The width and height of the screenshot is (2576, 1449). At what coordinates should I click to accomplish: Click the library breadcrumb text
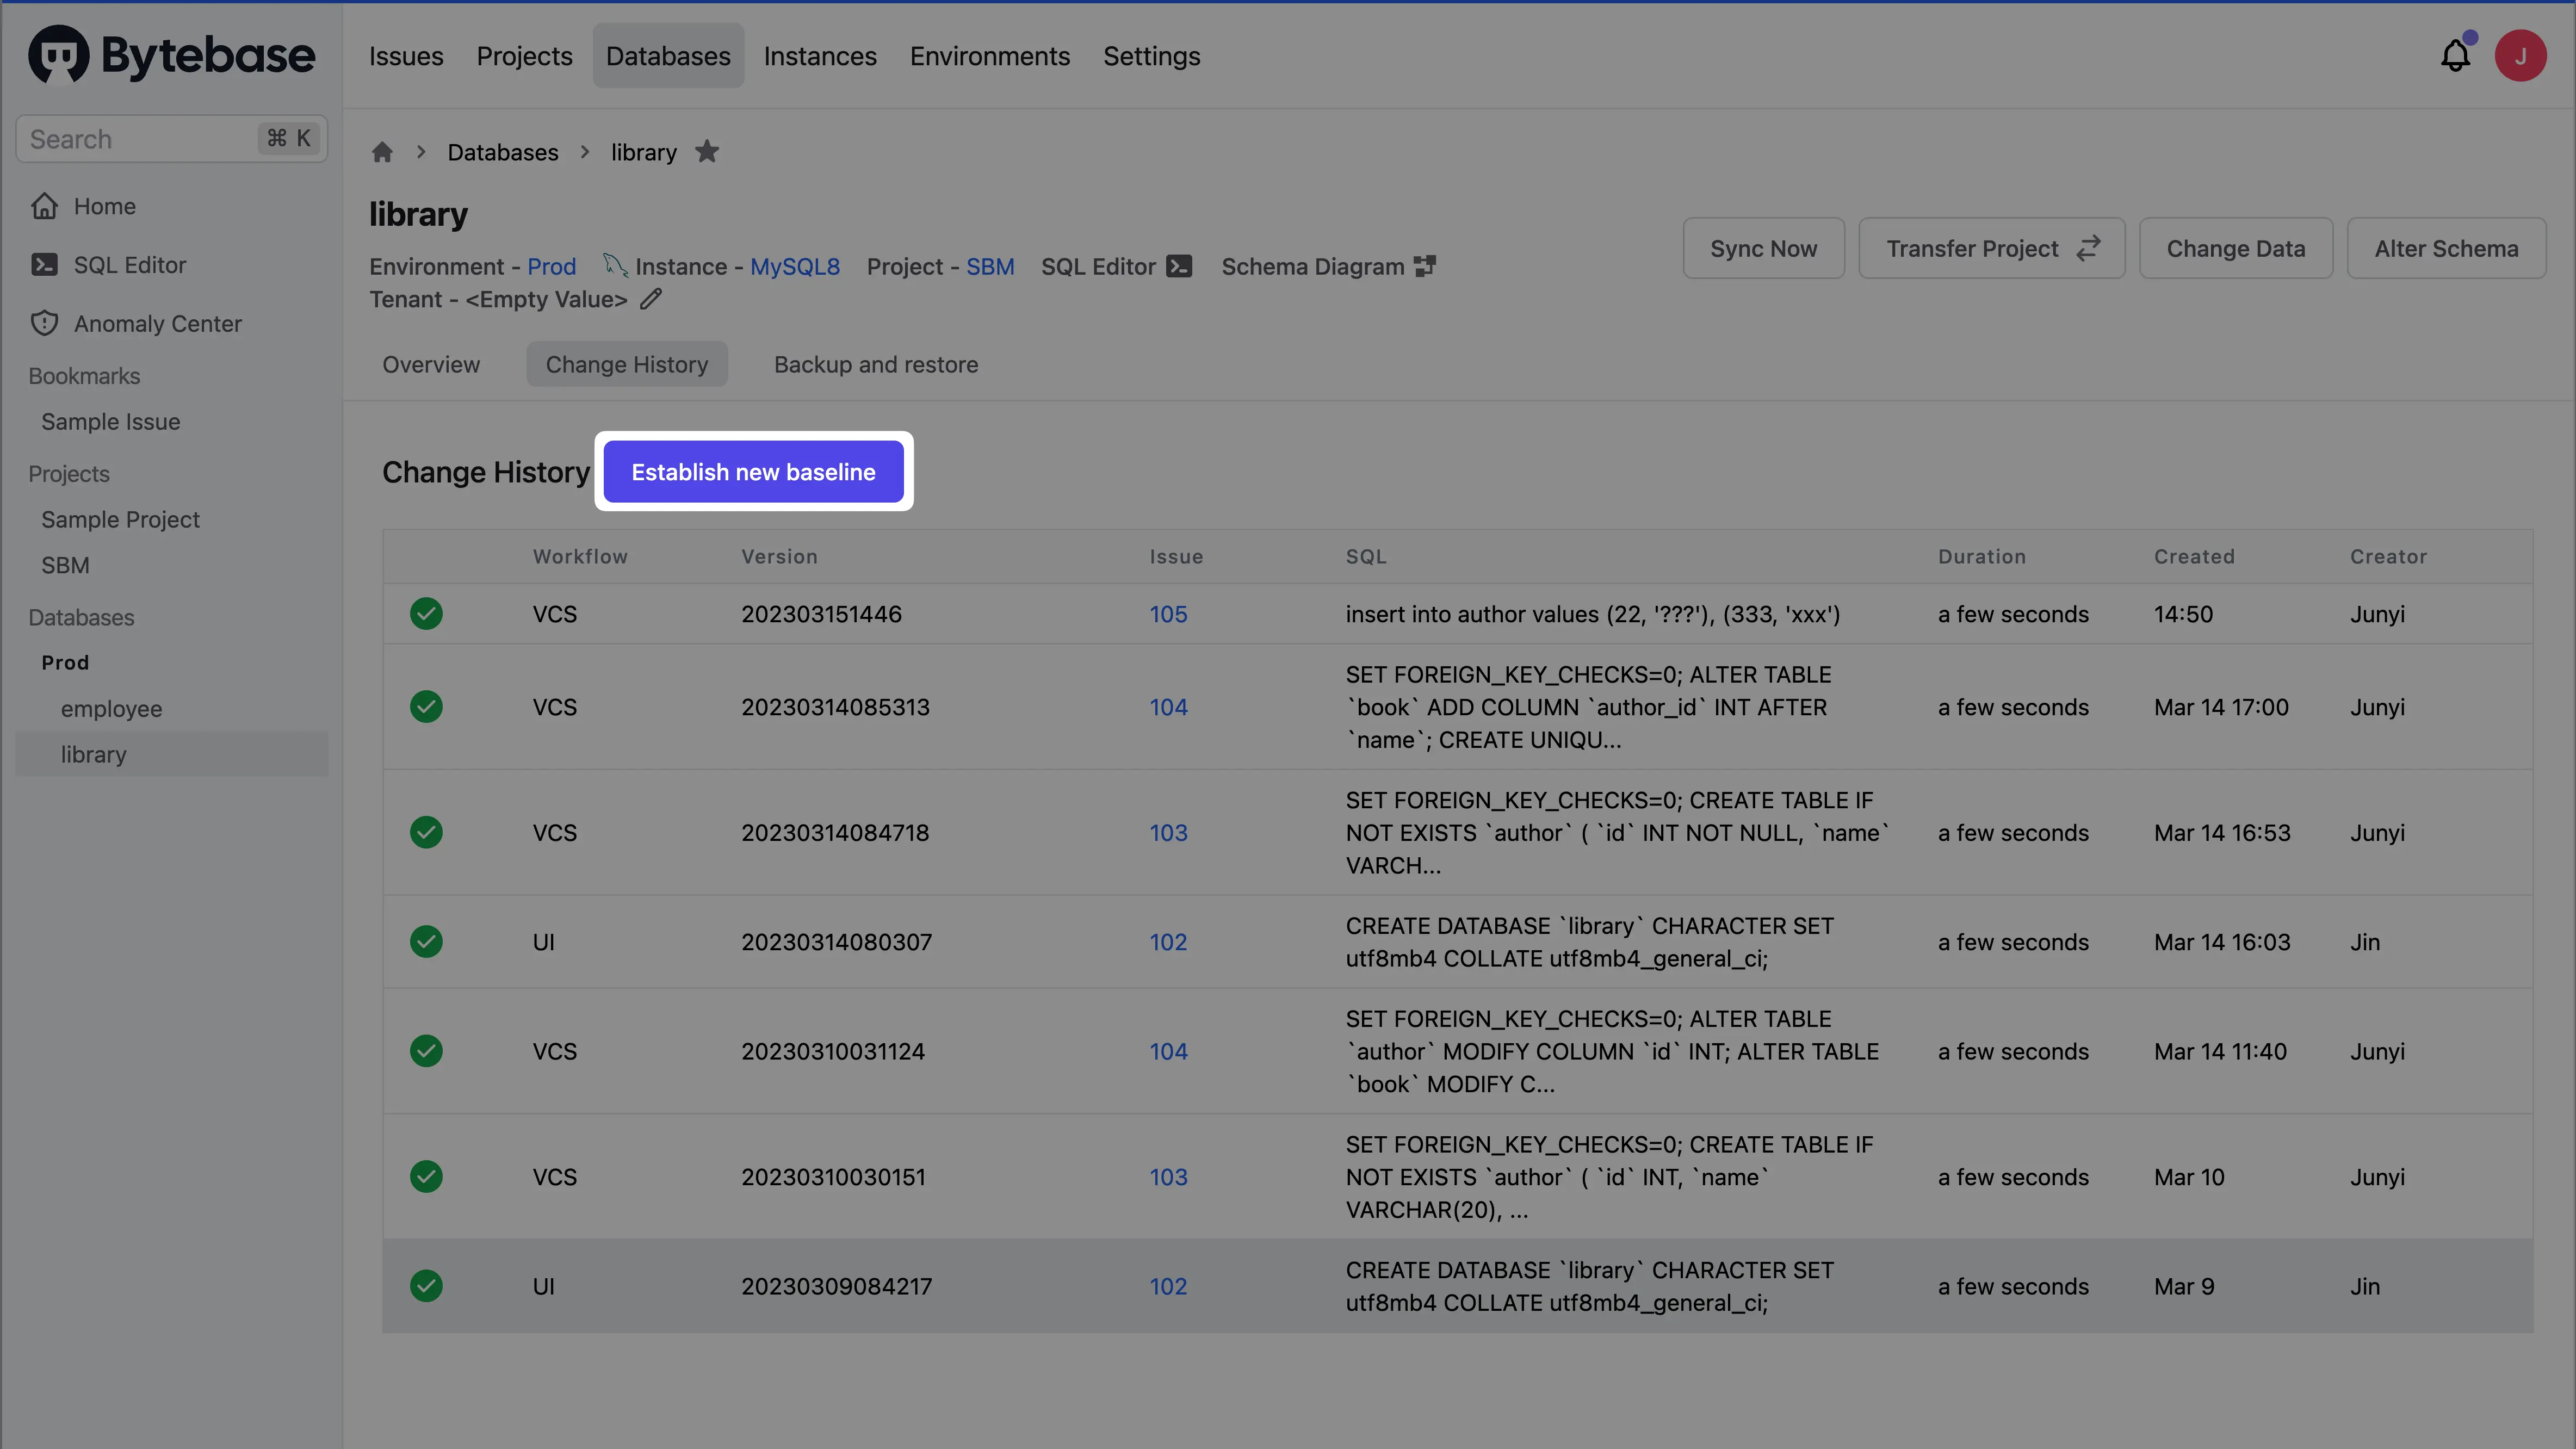[x=644, y=152]
